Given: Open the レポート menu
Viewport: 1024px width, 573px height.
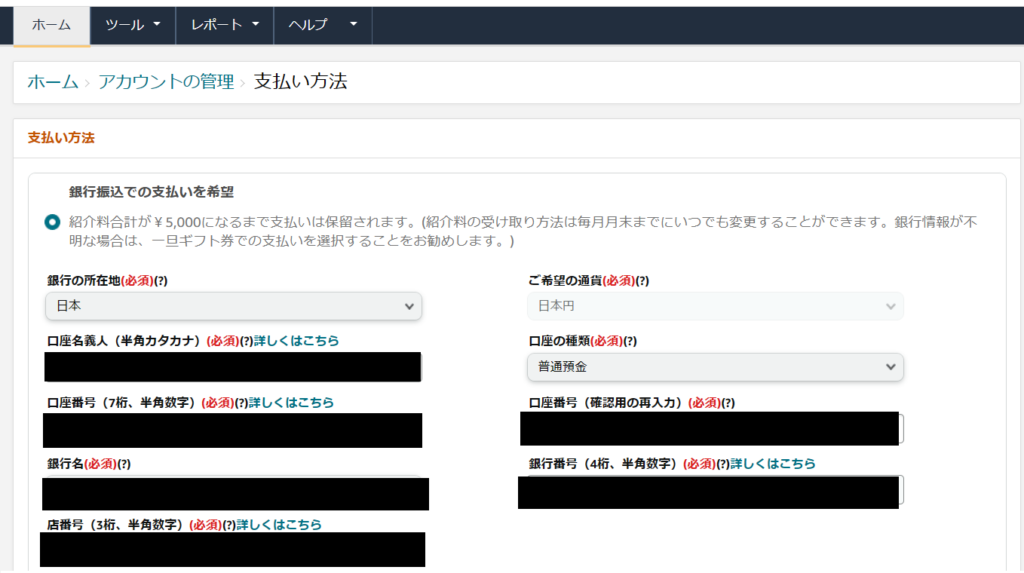Looking at the screenshot, I should pyautogui.click(x=224, y=25).
